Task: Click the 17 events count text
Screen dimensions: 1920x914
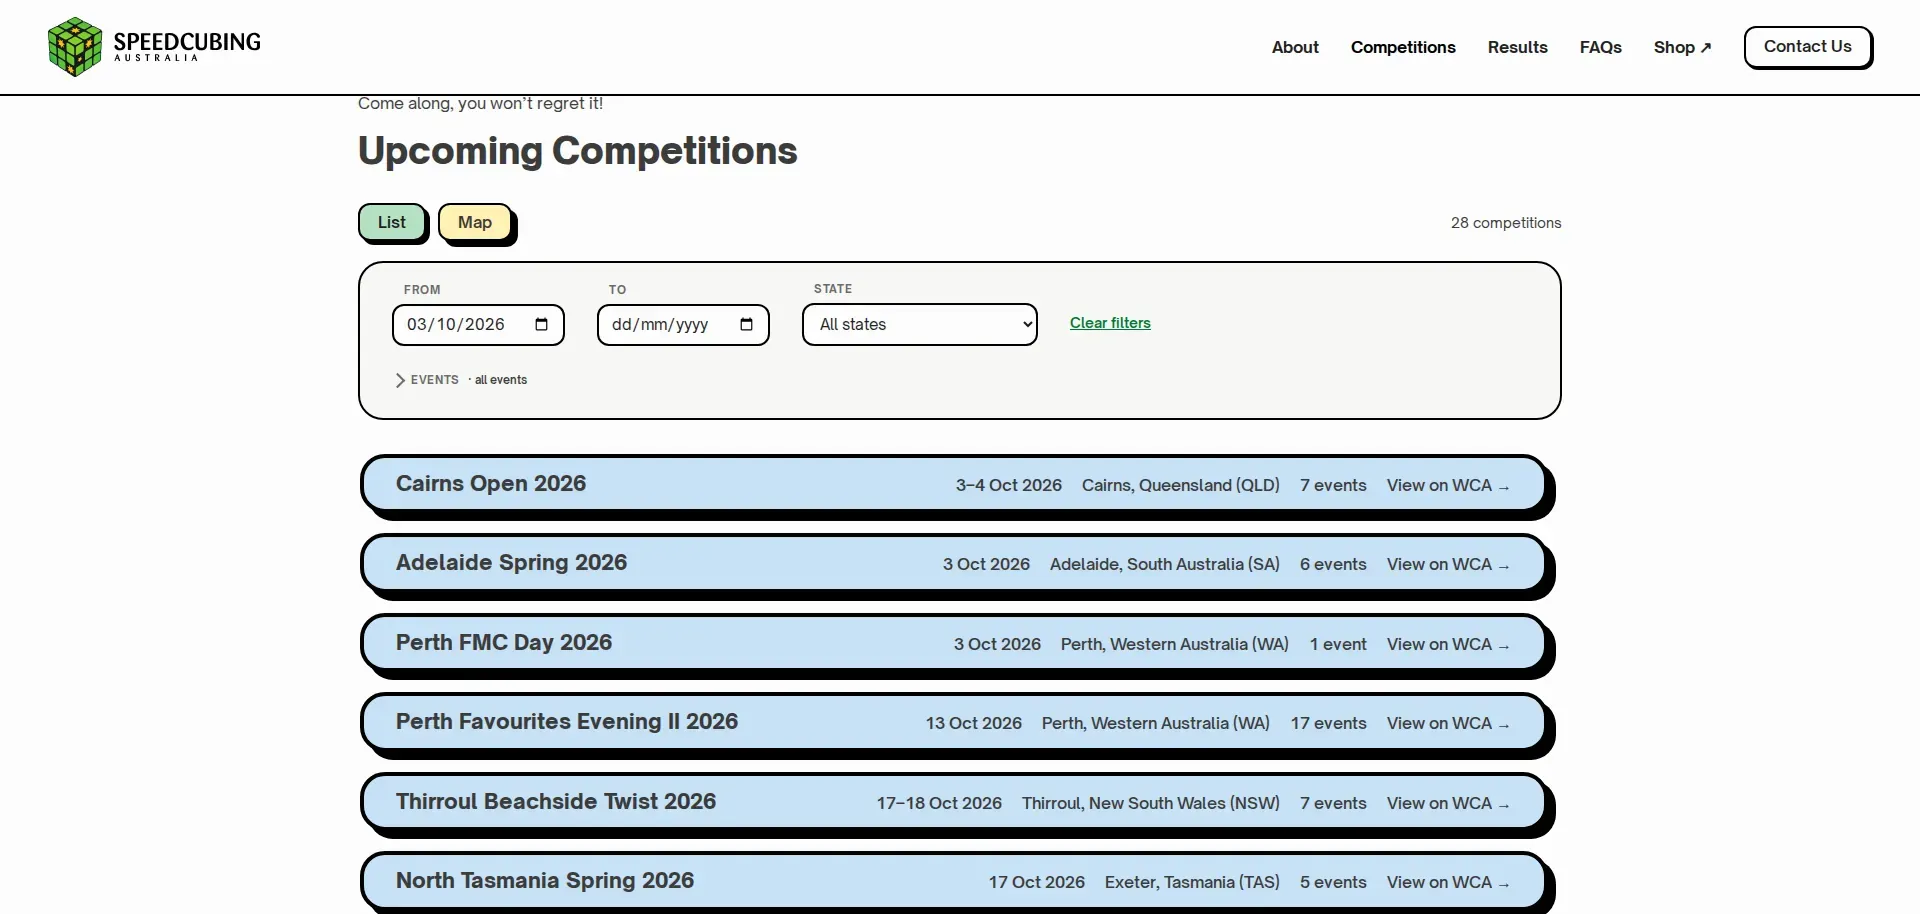Action: 1328,723
